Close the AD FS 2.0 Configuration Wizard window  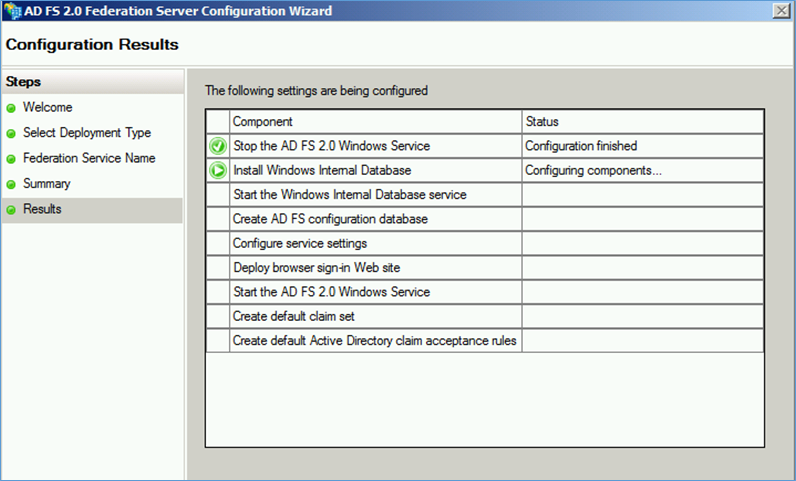coord(781,11)
